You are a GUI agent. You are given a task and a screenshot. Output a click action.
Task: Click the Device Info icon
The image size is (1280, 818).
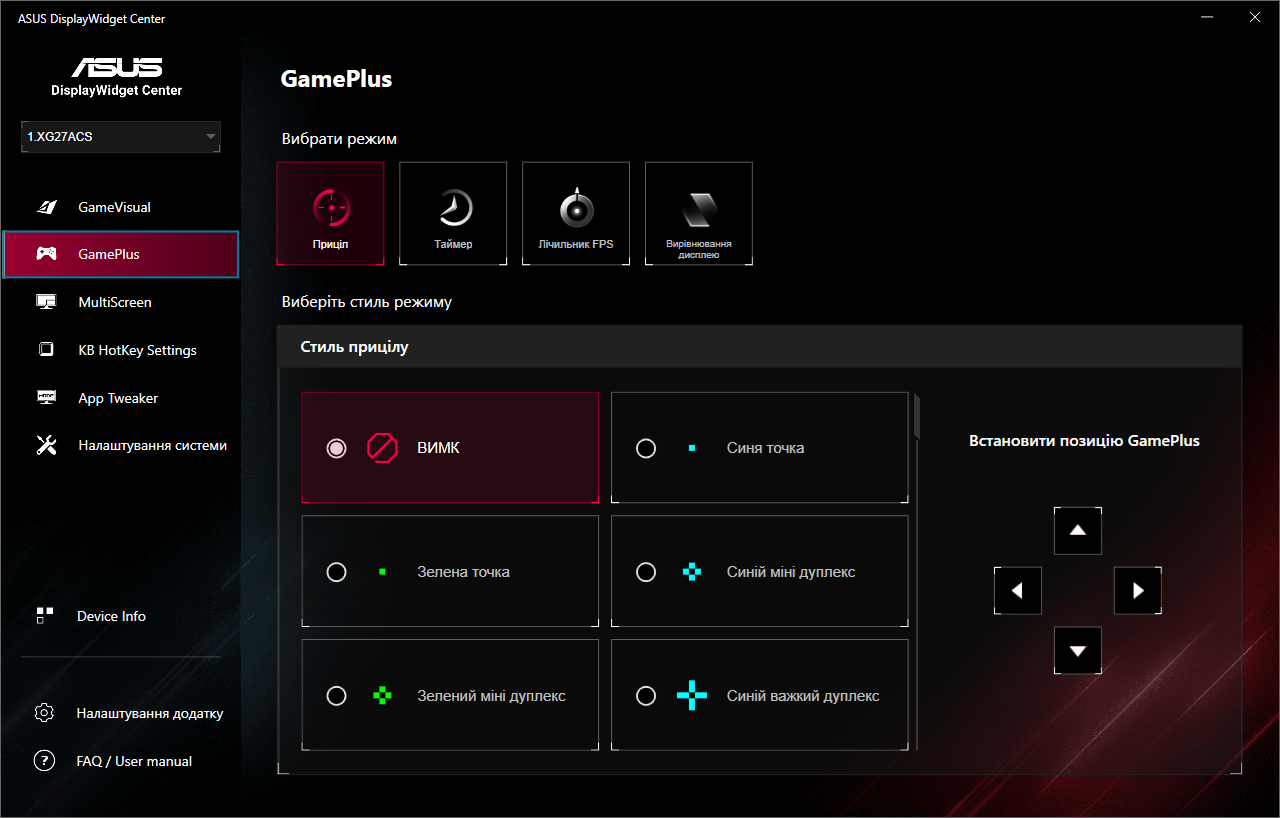(44, 616)
